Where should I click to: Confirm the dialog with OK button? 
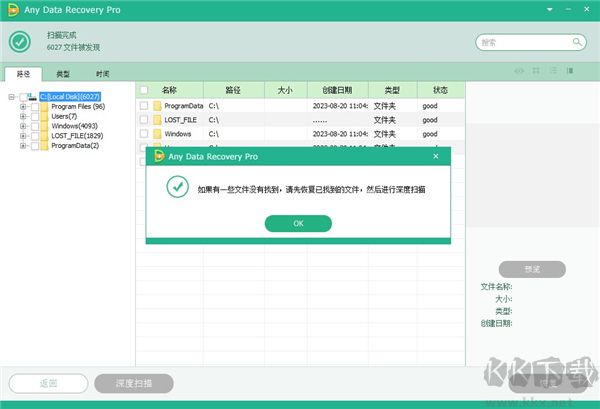click(298, 223)
